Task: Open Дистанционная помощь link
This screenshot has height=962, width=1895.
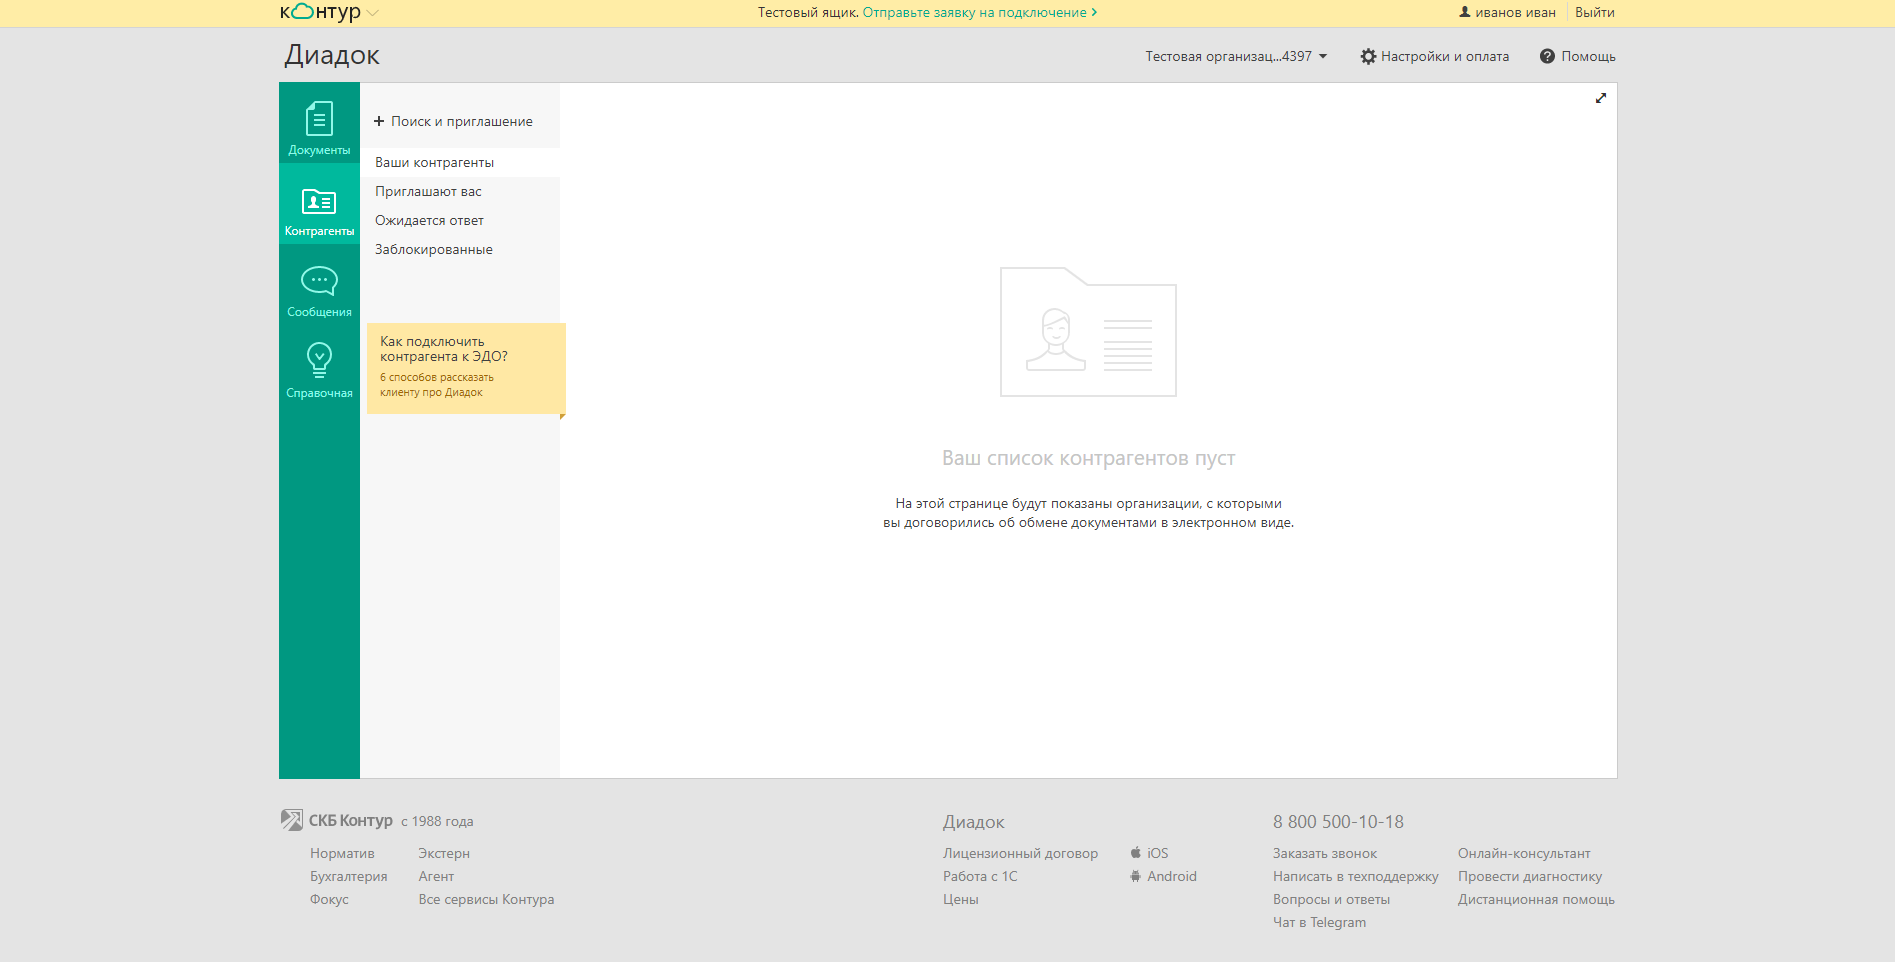Action: pyautogui.click(x=1536, y=899)
